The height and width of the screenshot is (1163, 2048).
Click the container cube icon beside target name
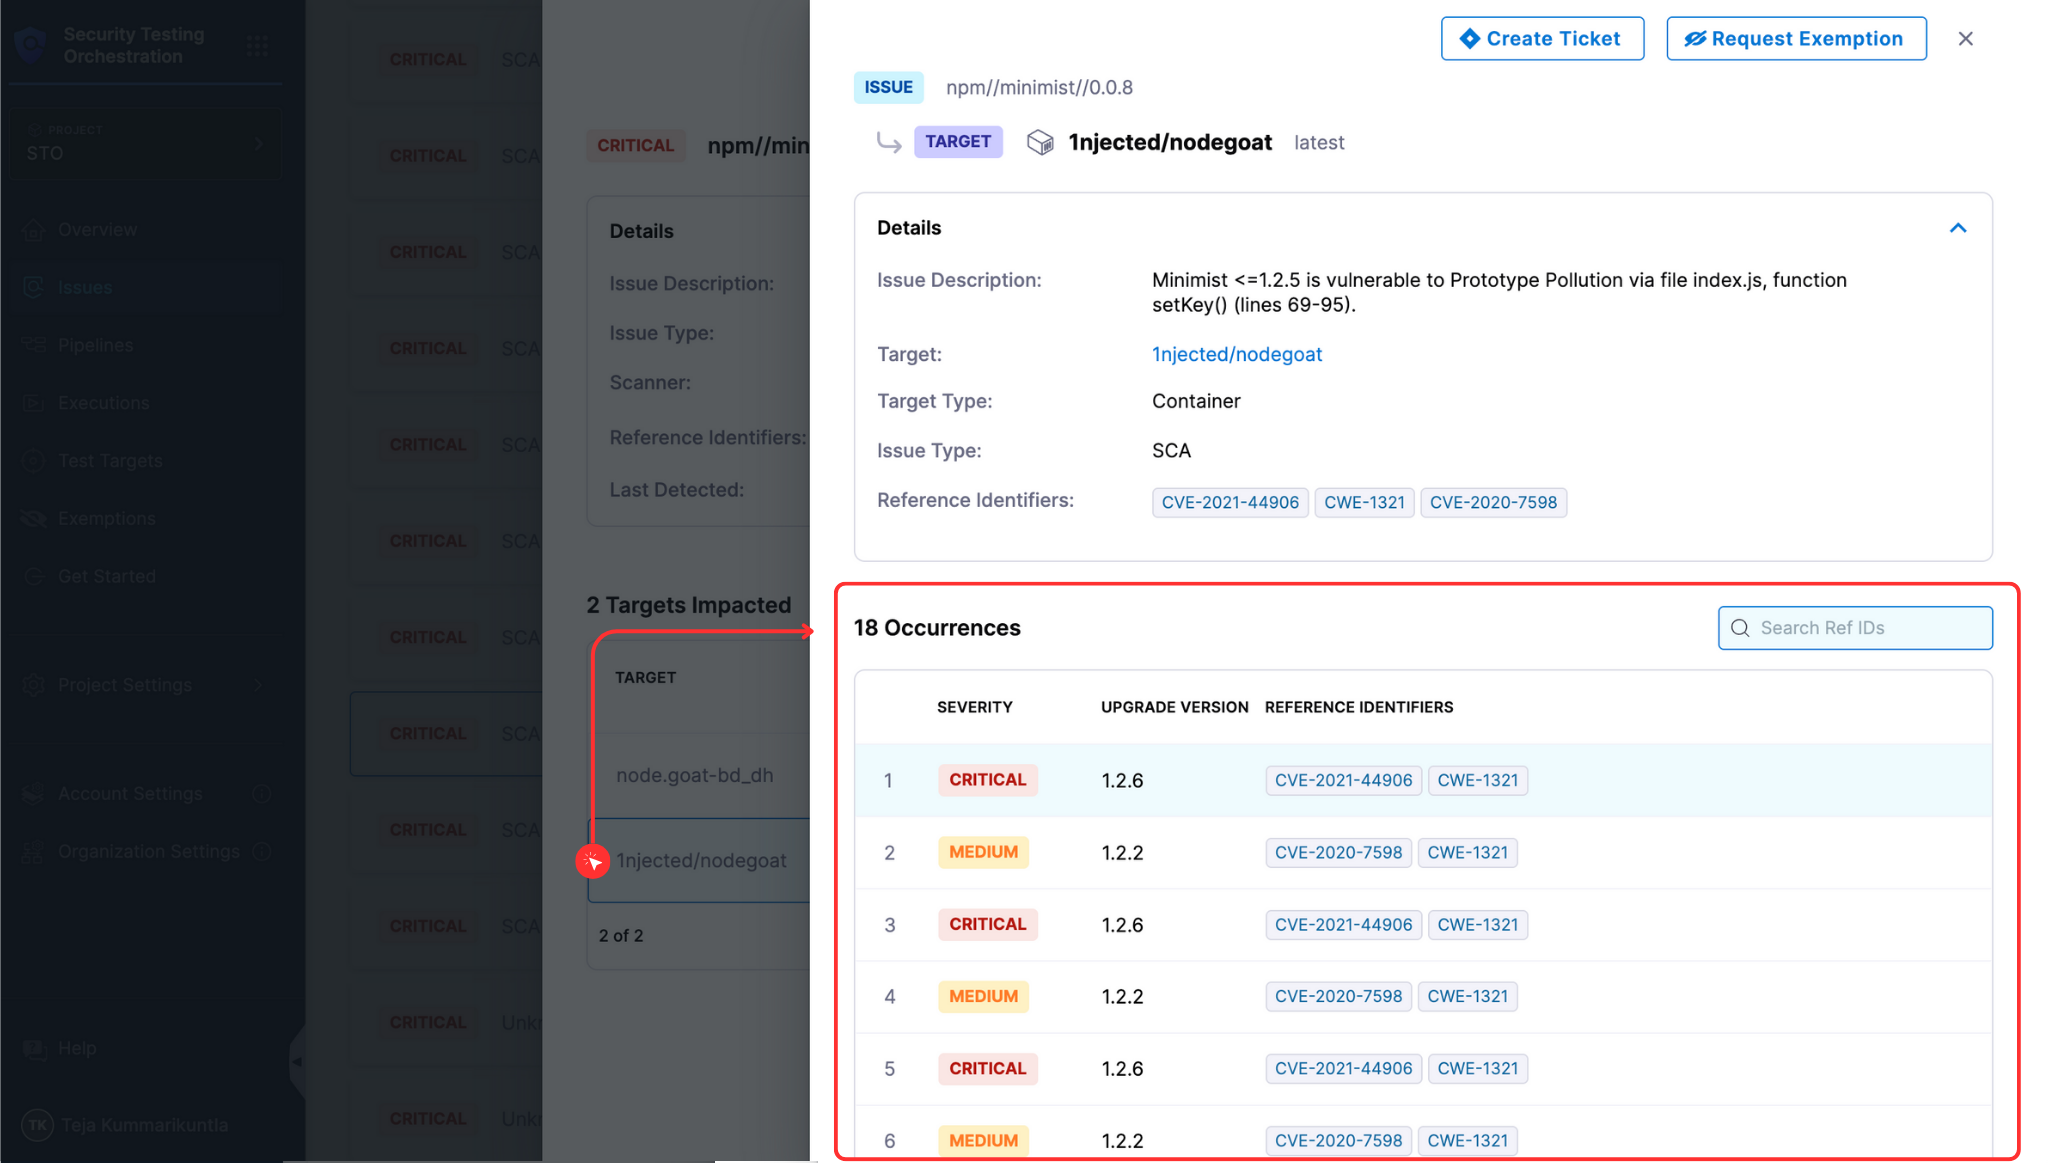tap(1040, 143)
